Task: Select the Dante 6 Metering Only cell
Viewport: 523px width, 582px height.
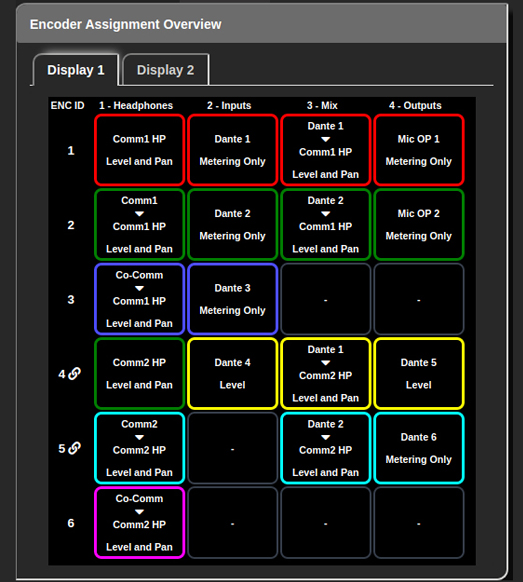Action: (419, 448)
